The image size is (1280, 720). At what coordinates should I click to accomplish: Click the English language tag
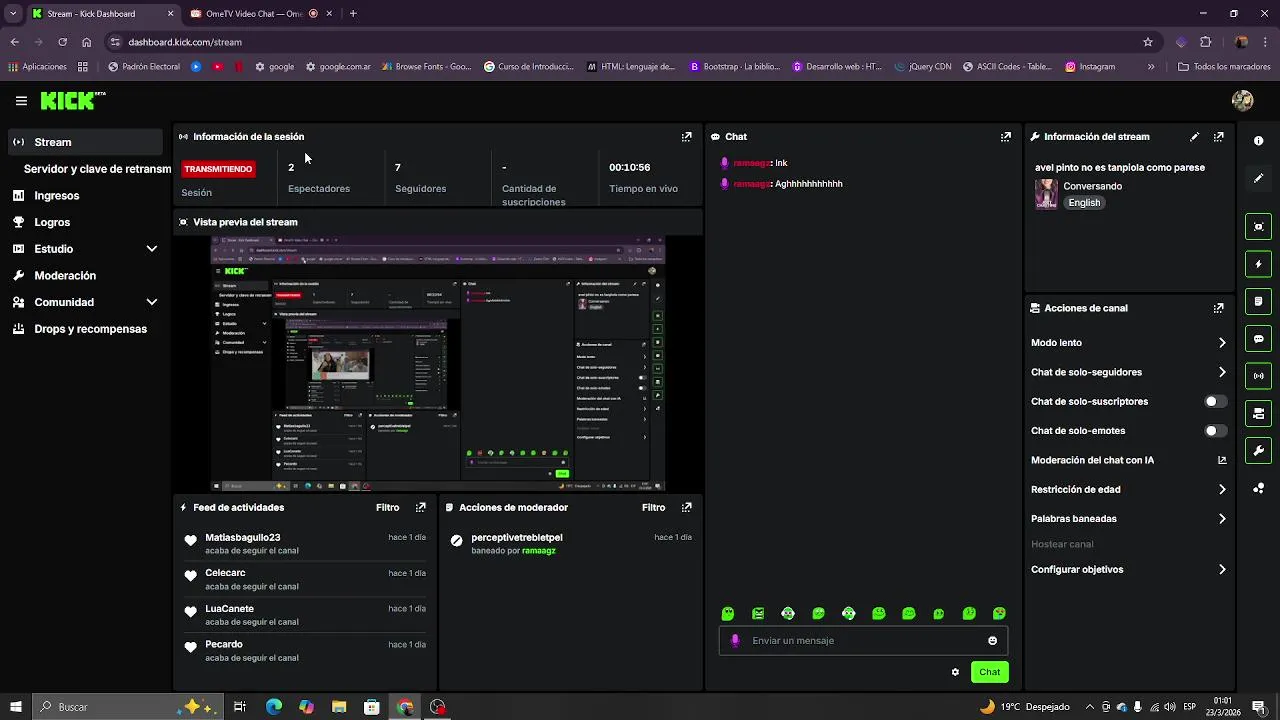(1084, 203)
